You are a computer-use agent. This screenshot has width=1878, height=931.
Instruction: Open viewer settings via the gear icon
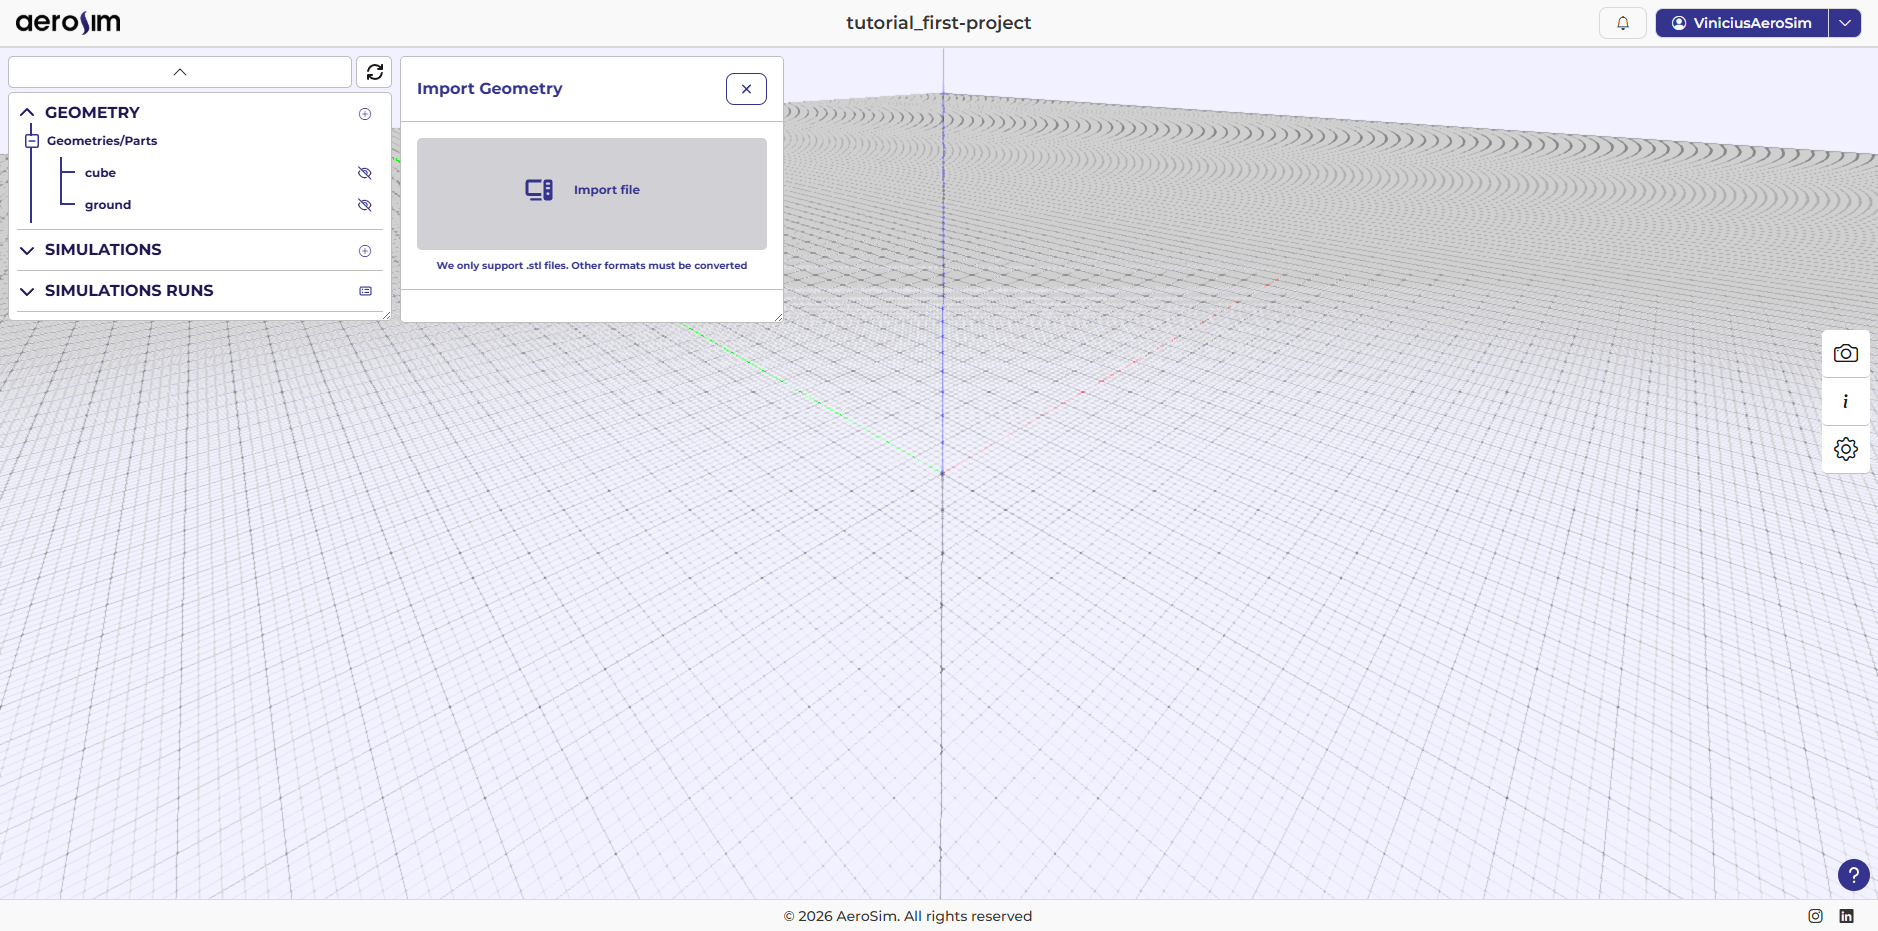tap(1846, 449)
